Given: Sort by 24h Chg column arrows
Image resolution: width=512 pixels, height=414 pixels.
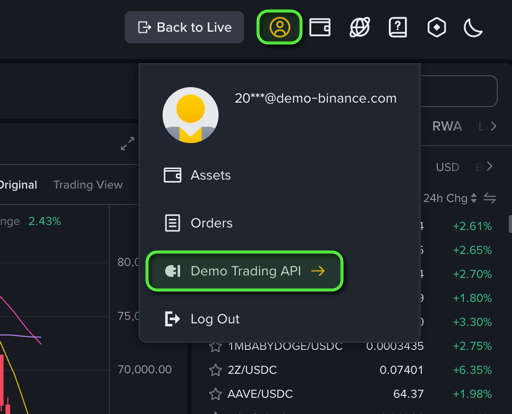Looking at the screenshot, I should [x=474, y=198].
